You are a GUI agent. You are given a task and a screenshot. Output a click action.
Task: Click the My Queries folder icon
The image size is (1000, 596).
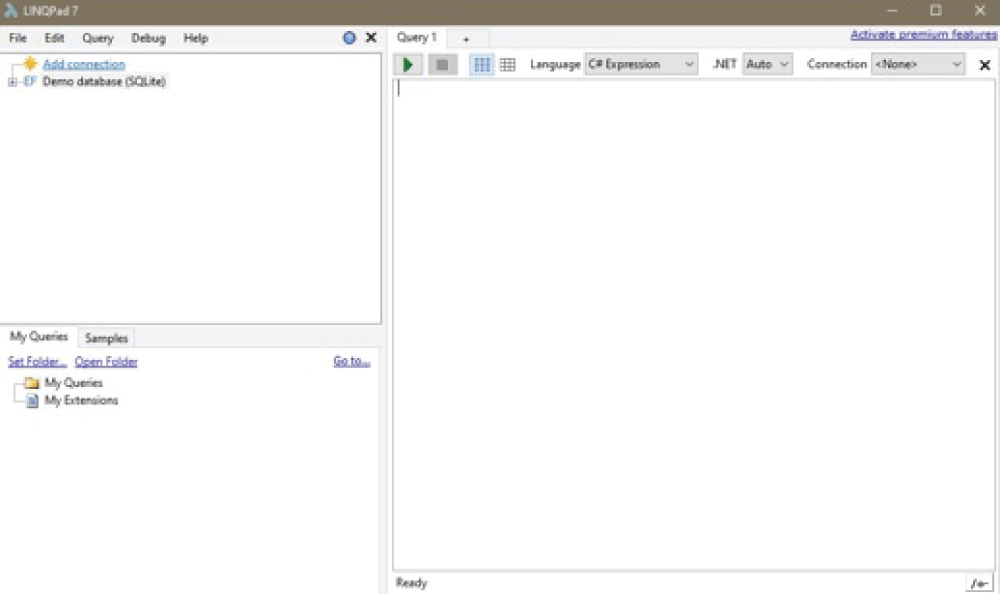click(31, 382)
